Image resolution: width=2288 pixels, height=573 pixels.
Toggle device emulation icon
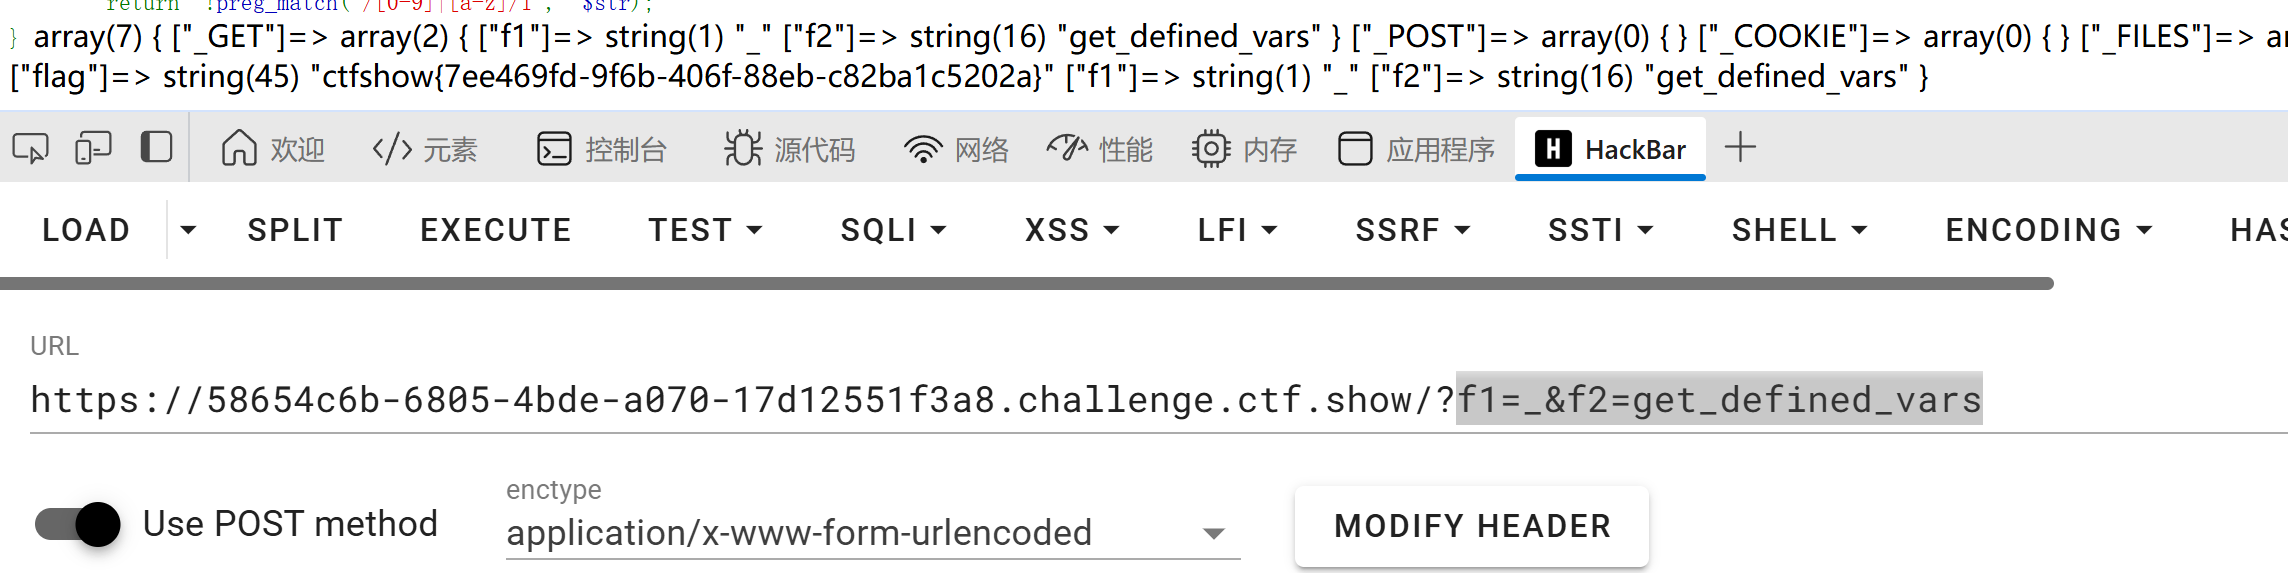(93, 149)
